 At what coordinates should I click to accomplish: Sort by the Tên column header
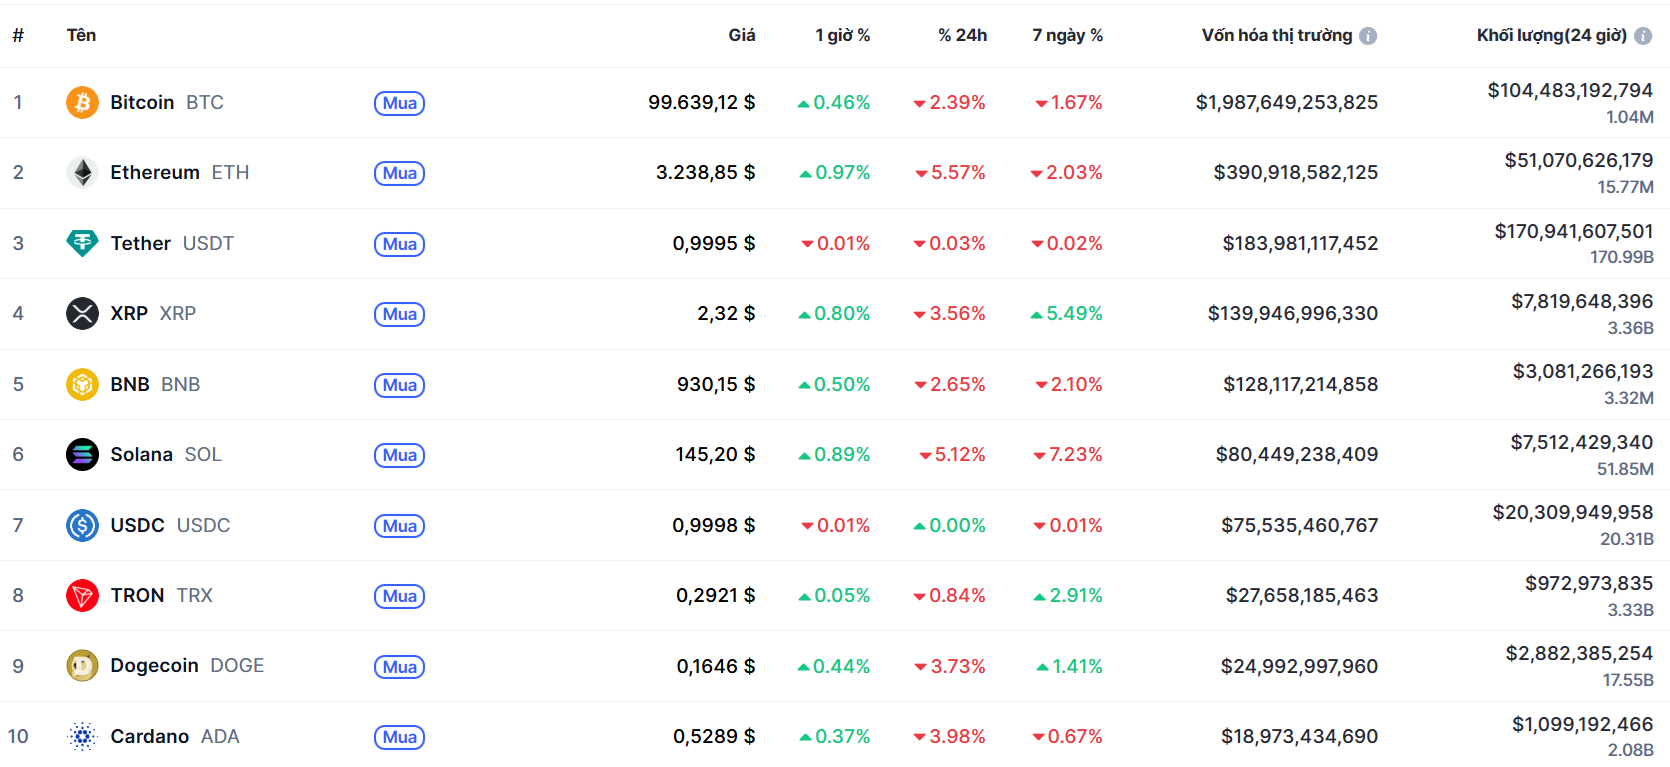(x=81, y=35)
